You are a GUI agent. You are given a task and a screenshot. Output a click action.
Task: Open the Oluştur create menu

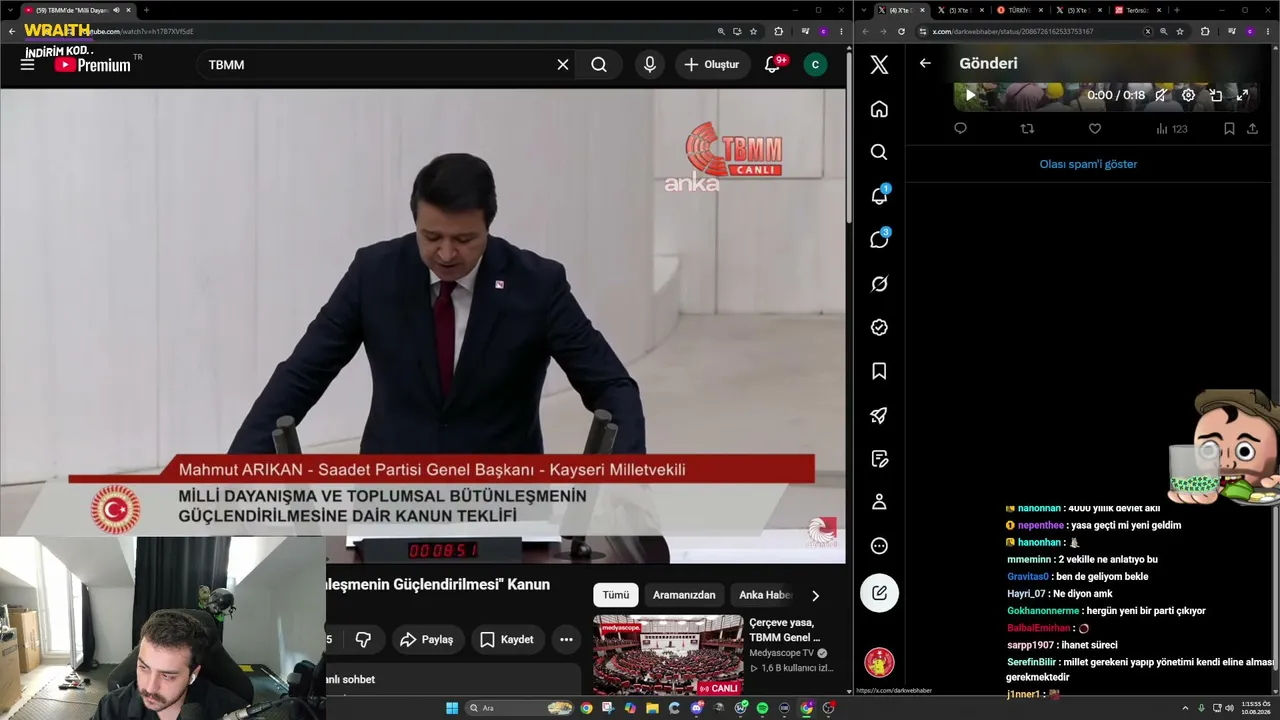(712, 65)
